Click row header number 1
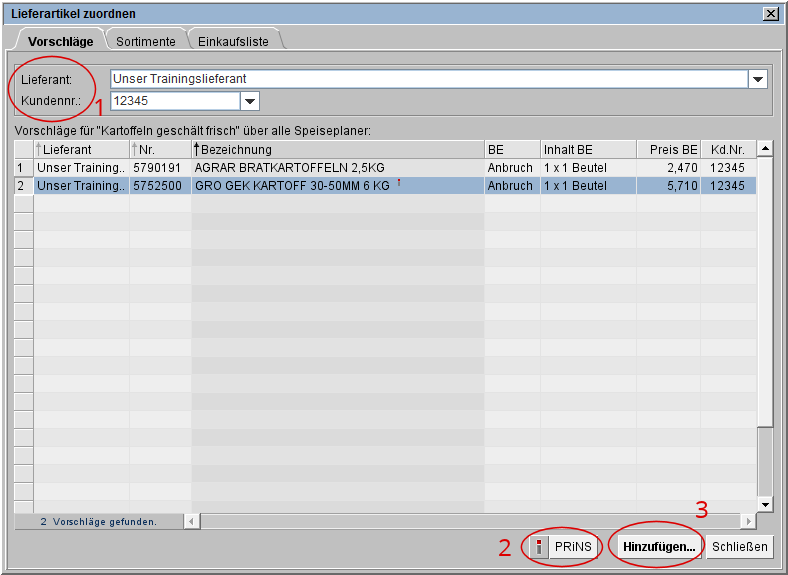Viewport: 788px width, 575px height. (24, 168)
